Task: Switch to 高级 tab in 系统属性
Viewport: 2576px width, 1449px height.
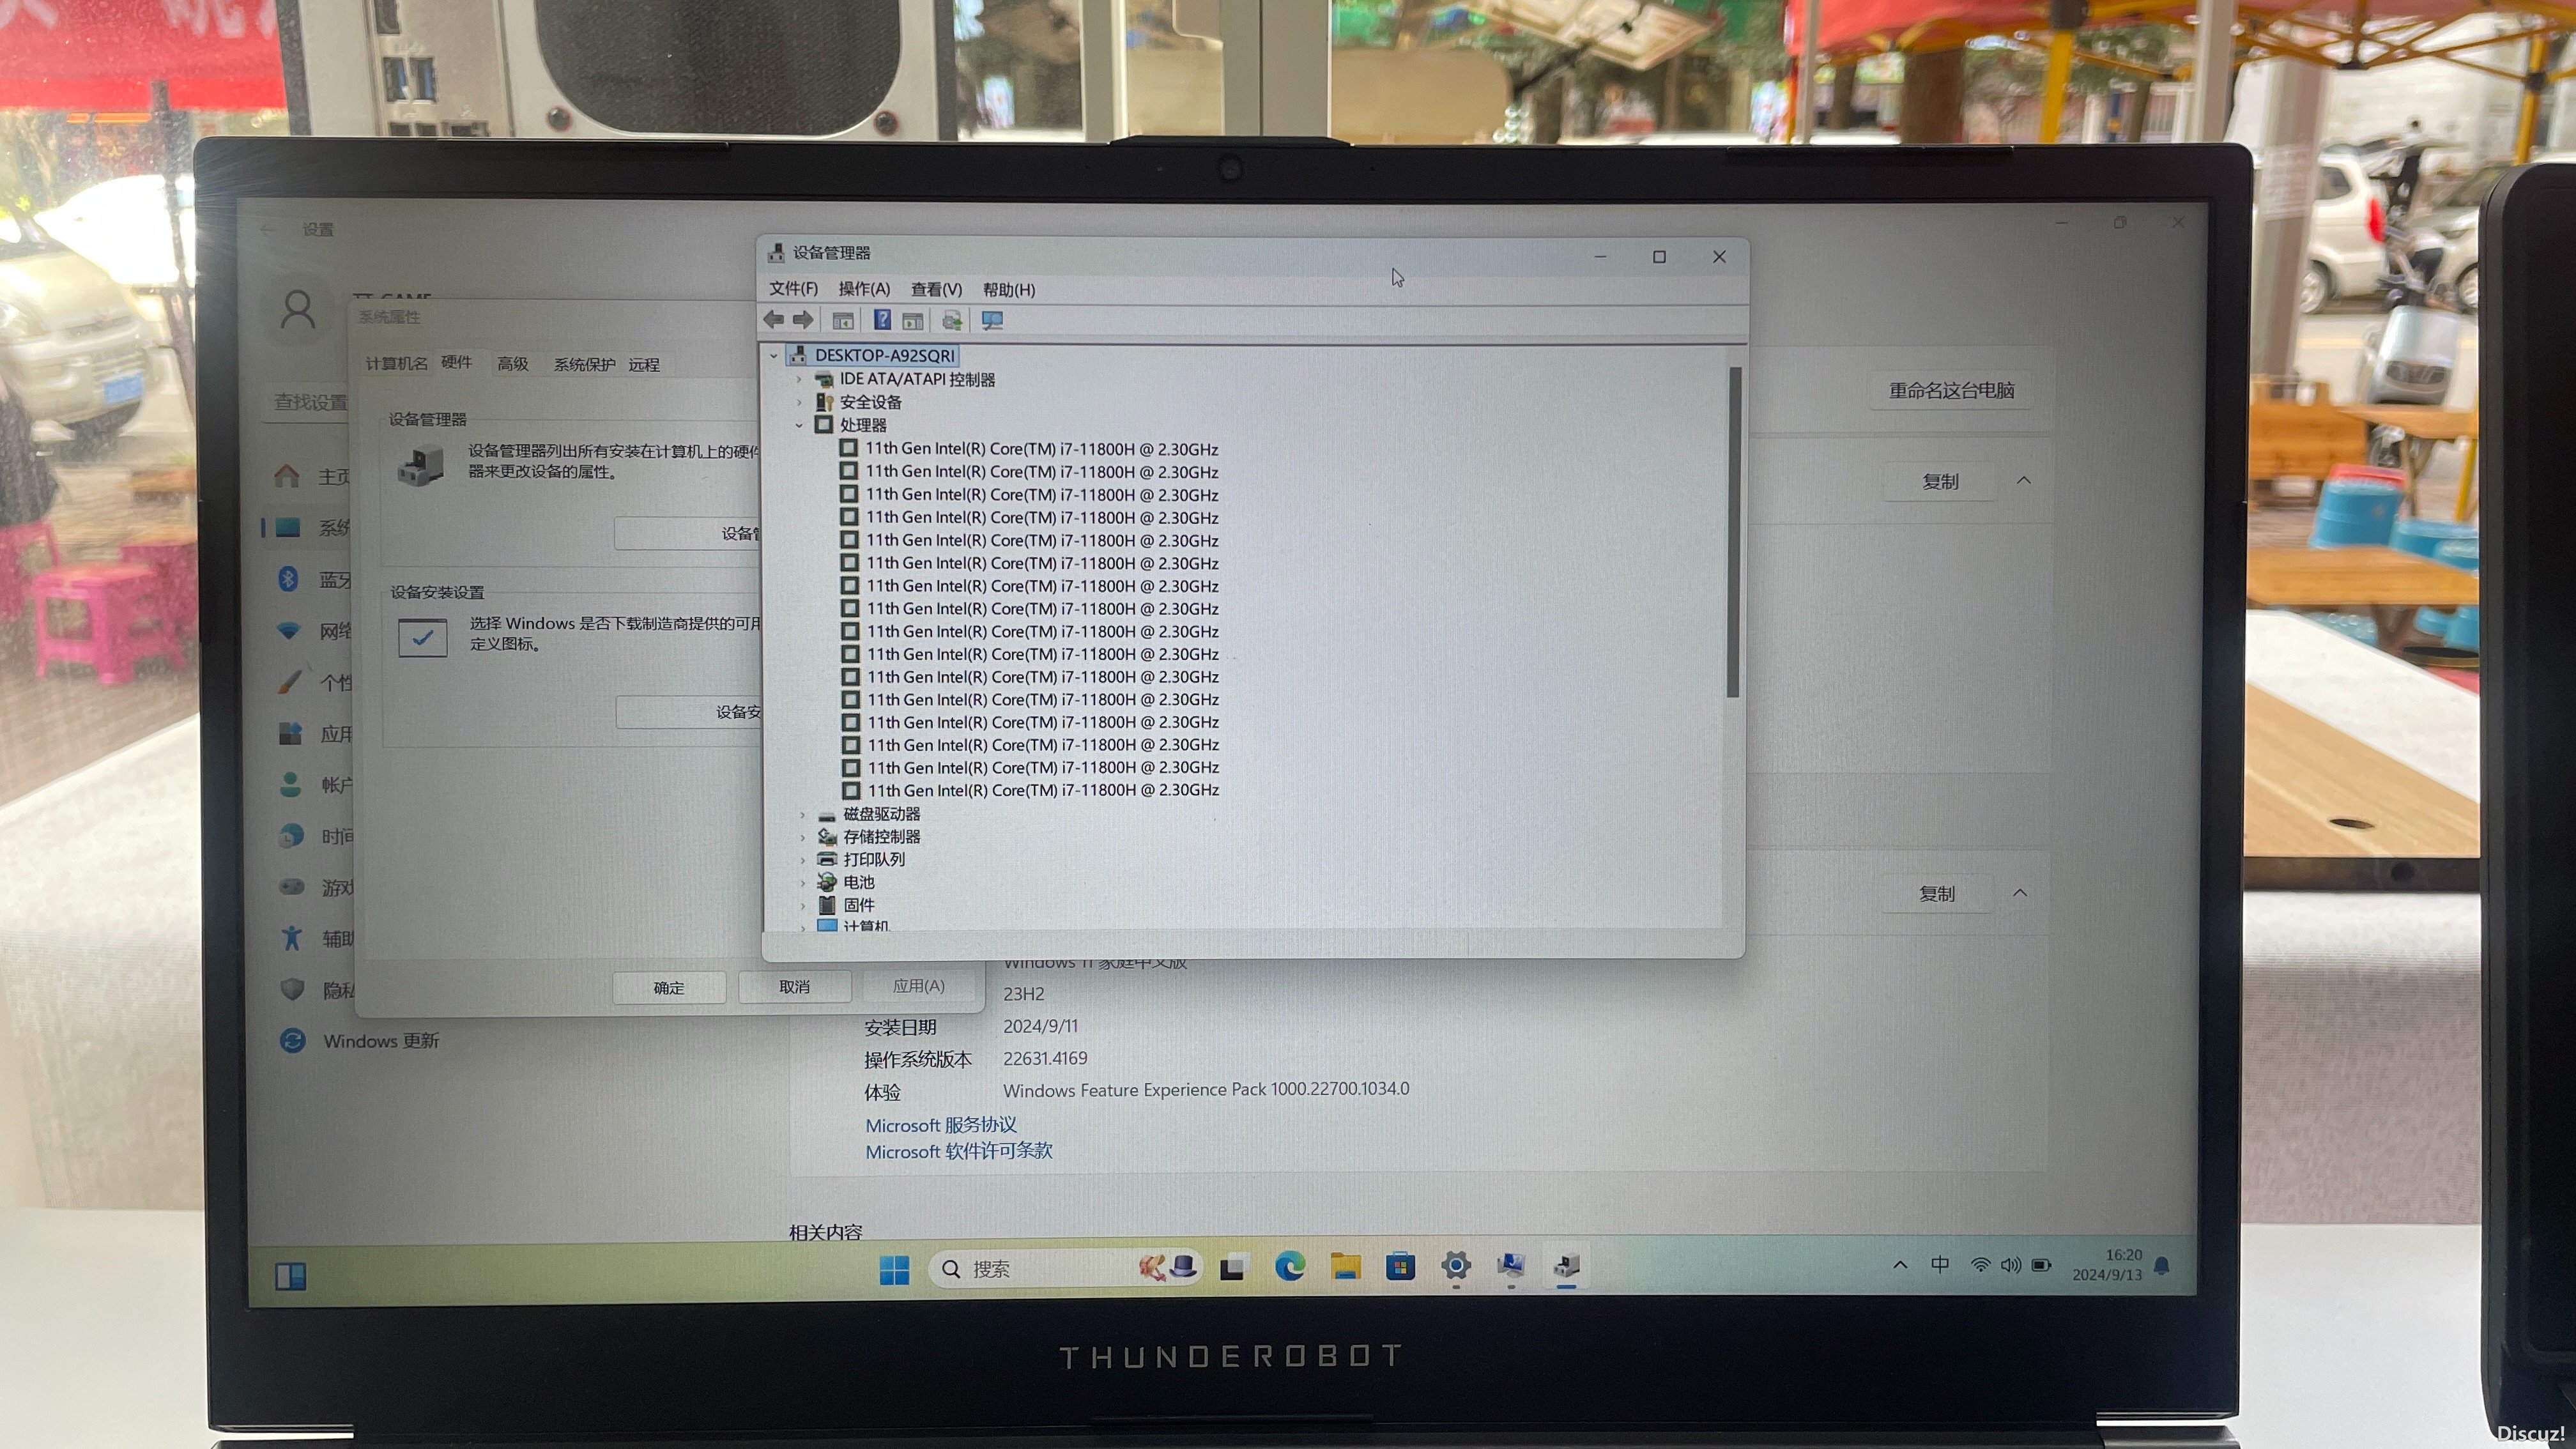Action: [x=512, y=364]
